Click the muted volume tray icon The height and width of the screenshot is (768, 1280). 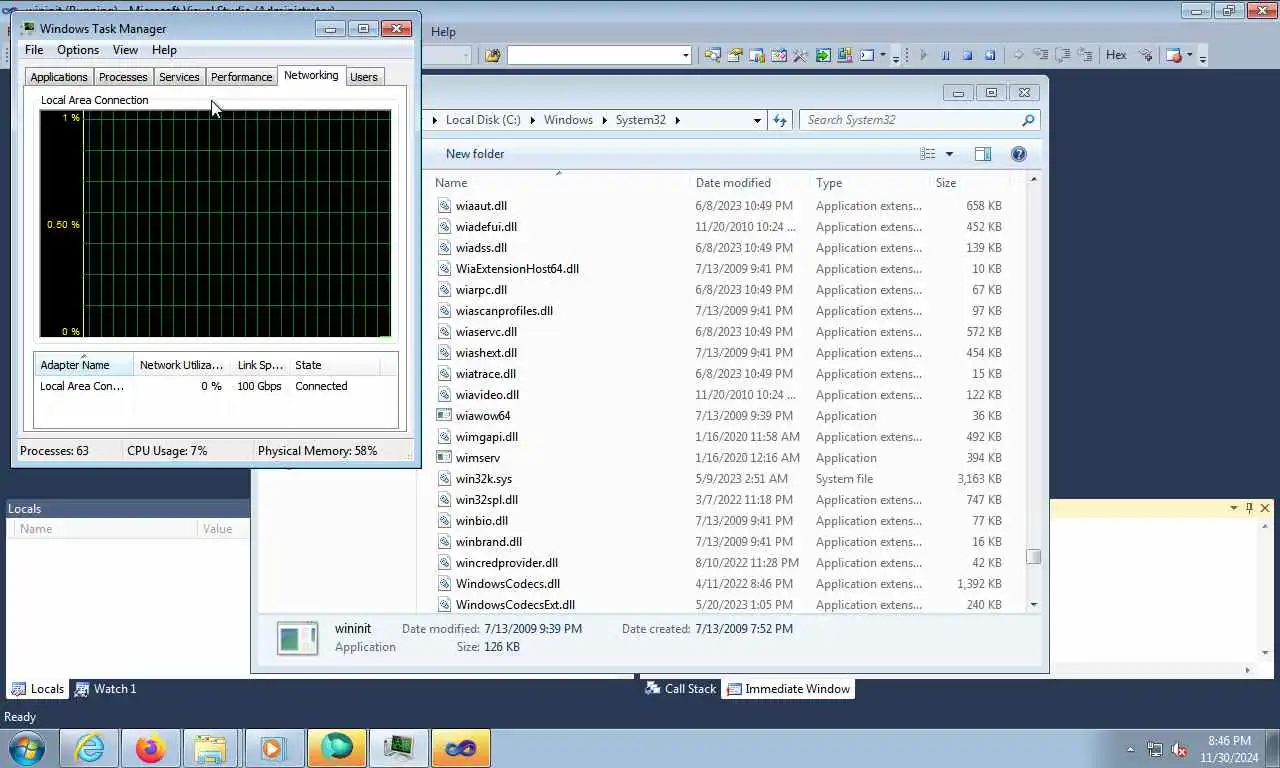pyautogui.click(x=1179, y=749)
